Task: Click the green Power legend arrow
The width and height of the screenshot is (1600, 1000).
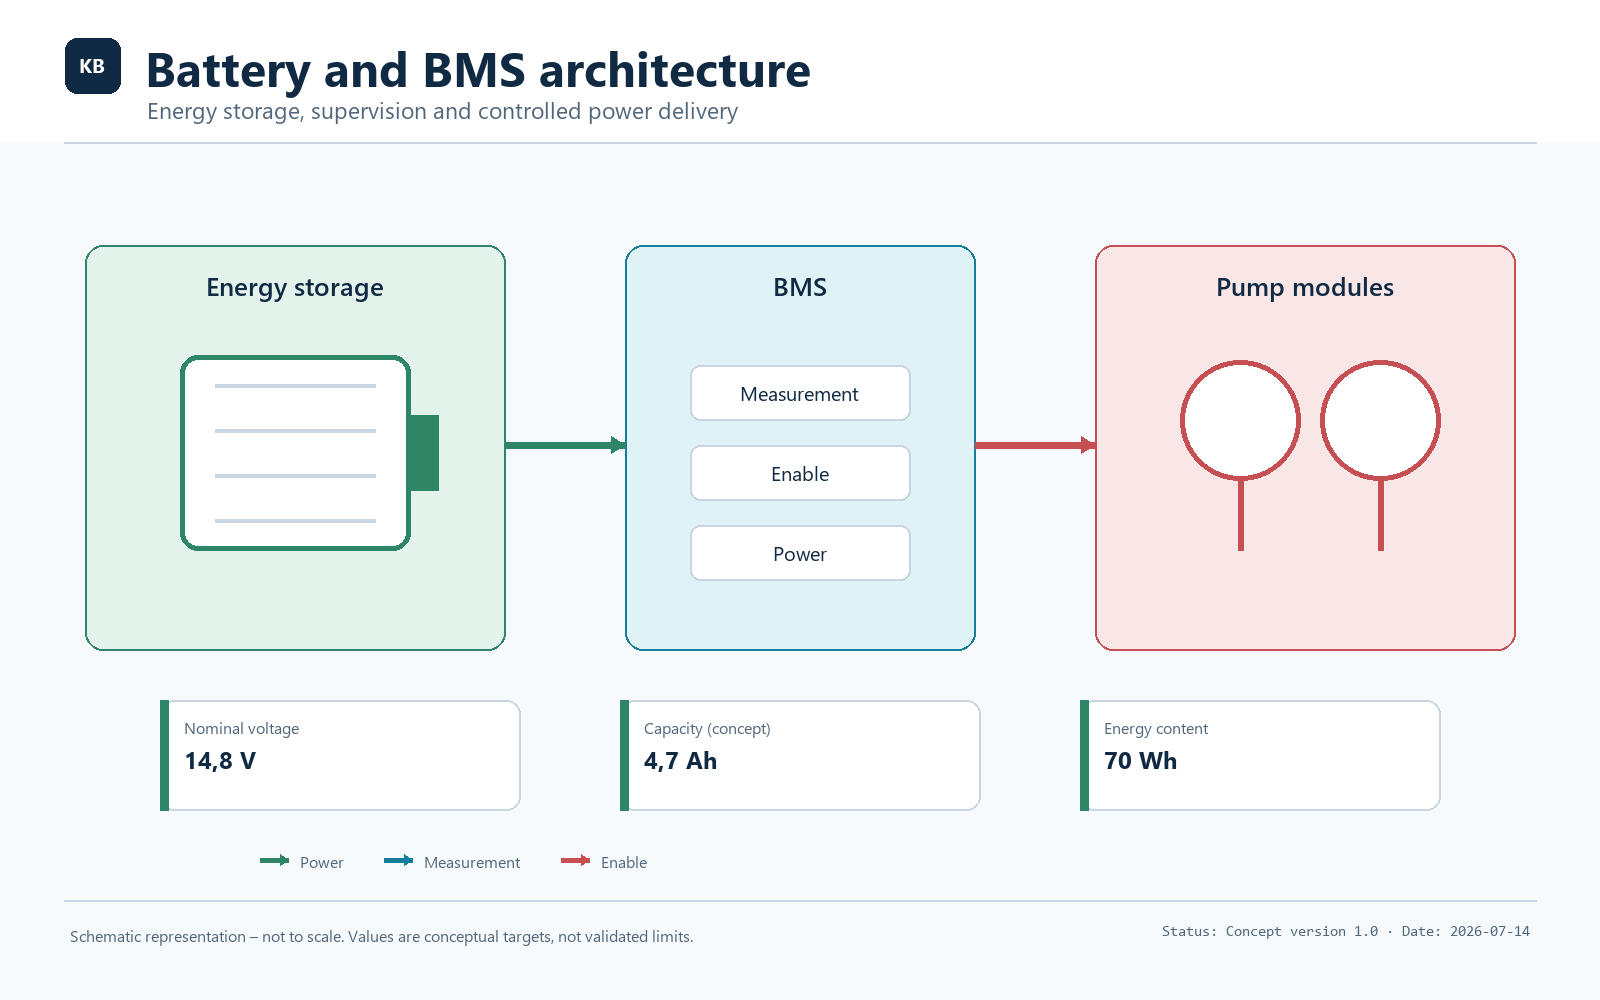Action: tap(275, 861)
